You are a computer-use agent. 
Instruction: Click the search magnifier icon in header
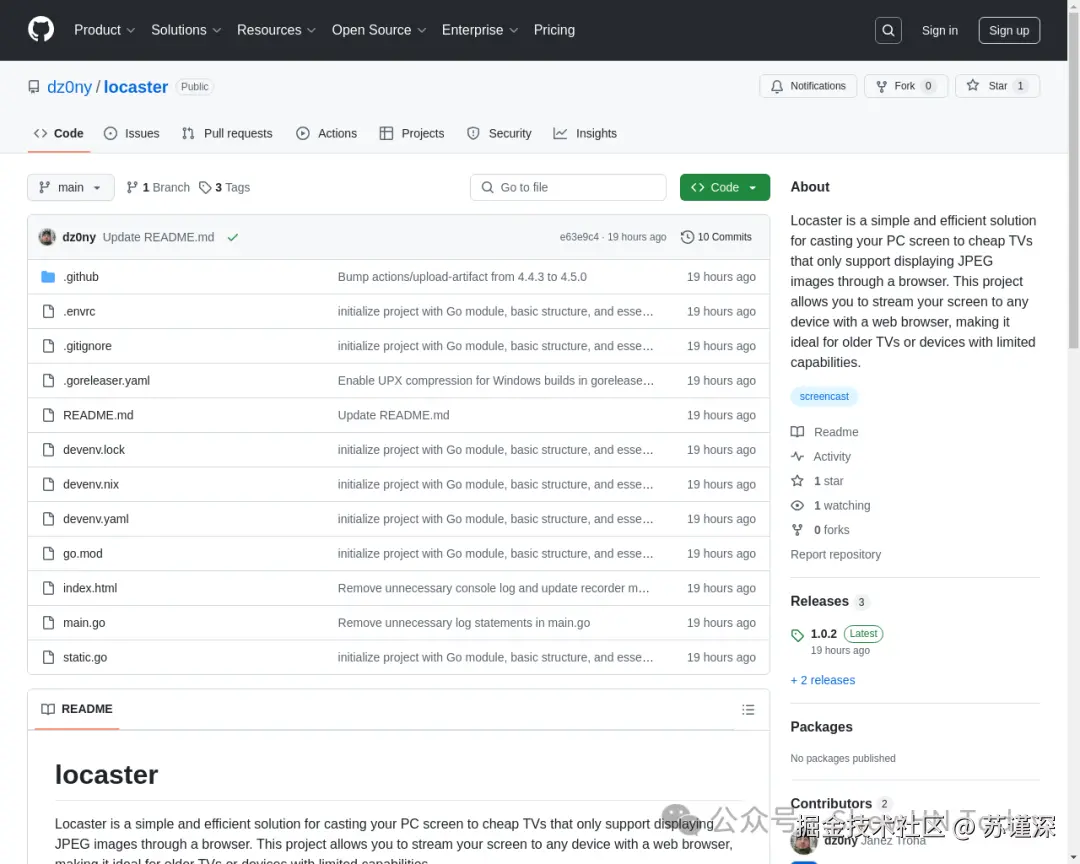tap(888, 30)
